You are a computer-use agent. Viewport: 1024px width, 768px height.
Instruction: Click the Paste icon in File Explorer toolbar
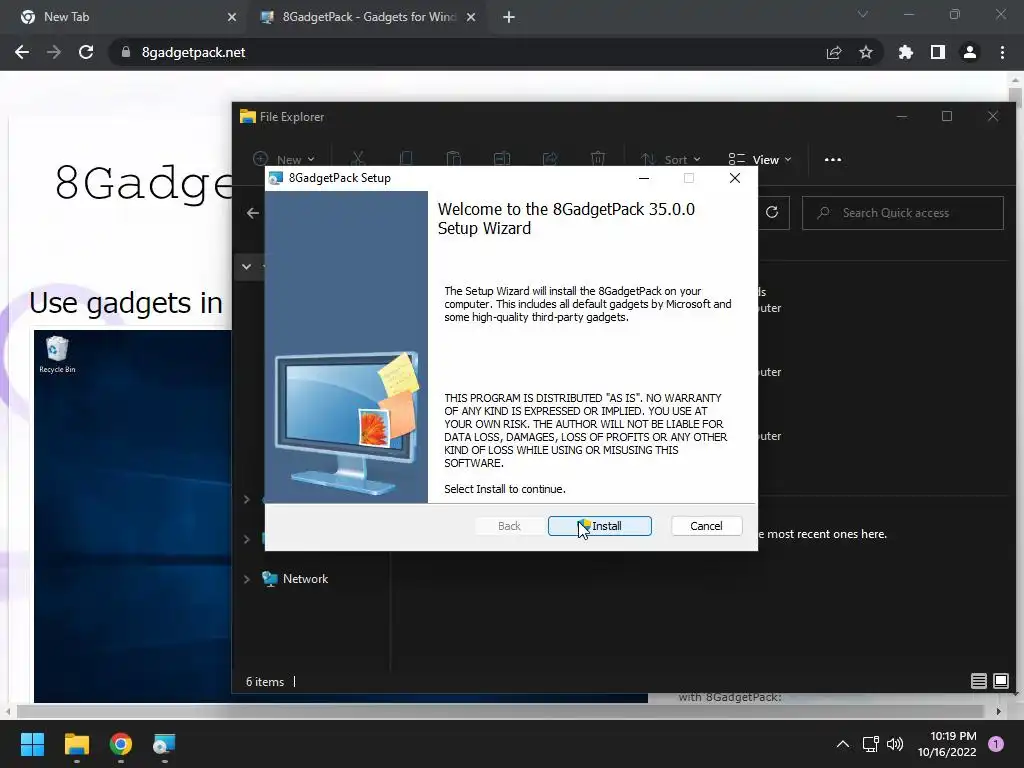tap(453, 159)
